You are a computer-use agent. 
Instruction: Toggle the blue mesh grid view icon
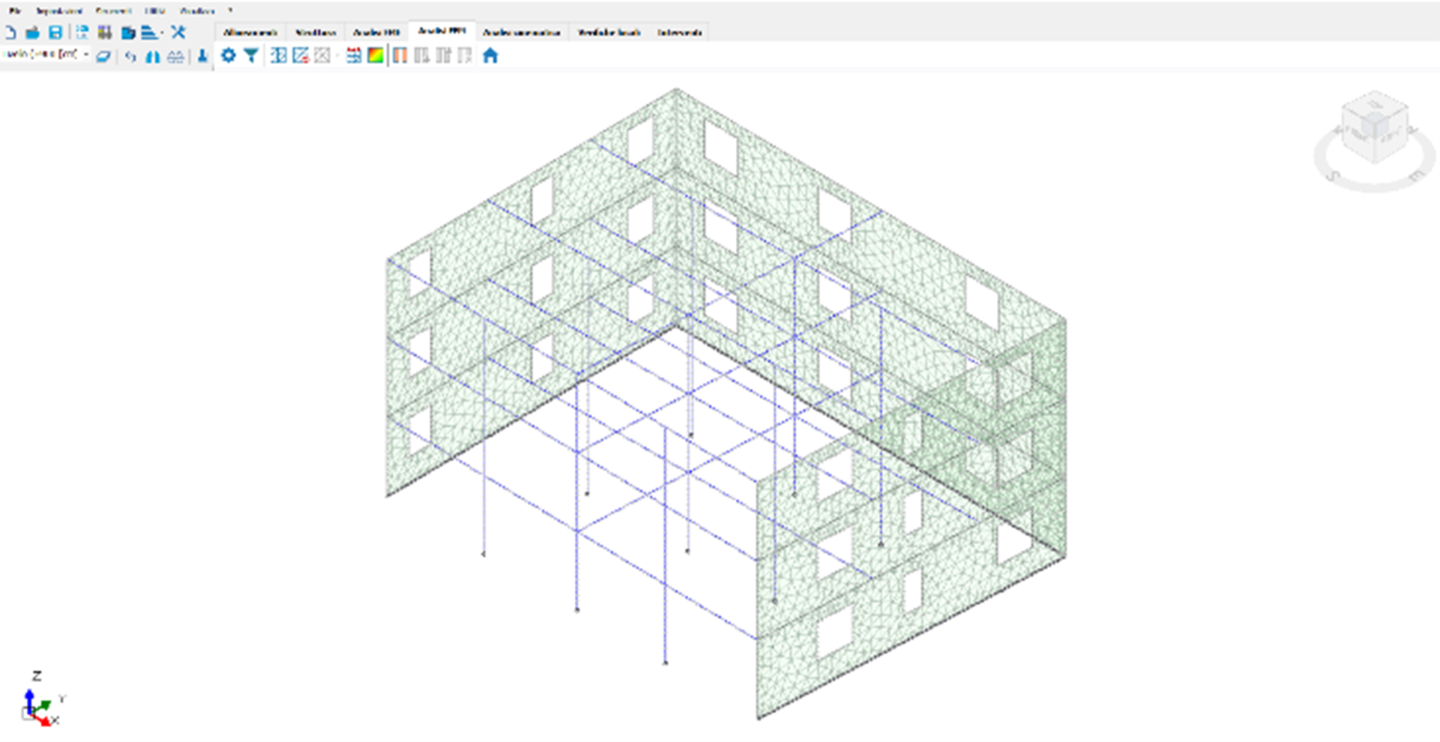(x=279, y=56)
